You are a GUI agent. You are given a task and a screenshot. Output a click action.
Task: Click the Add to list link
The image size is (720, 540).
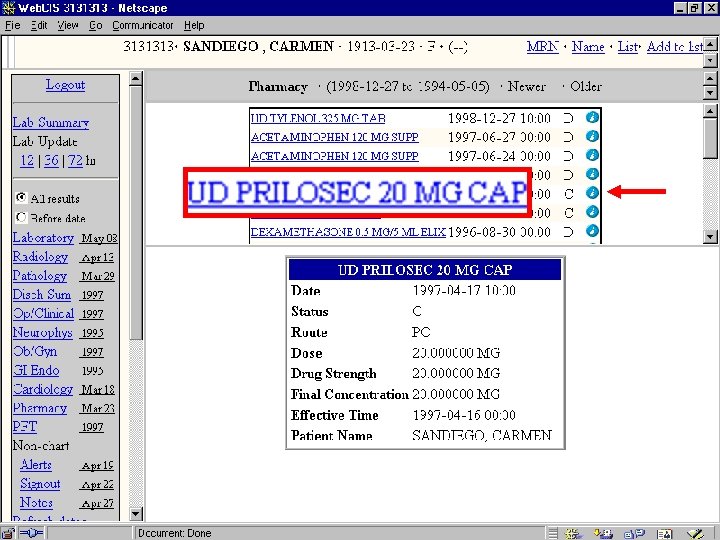point(675,46)
